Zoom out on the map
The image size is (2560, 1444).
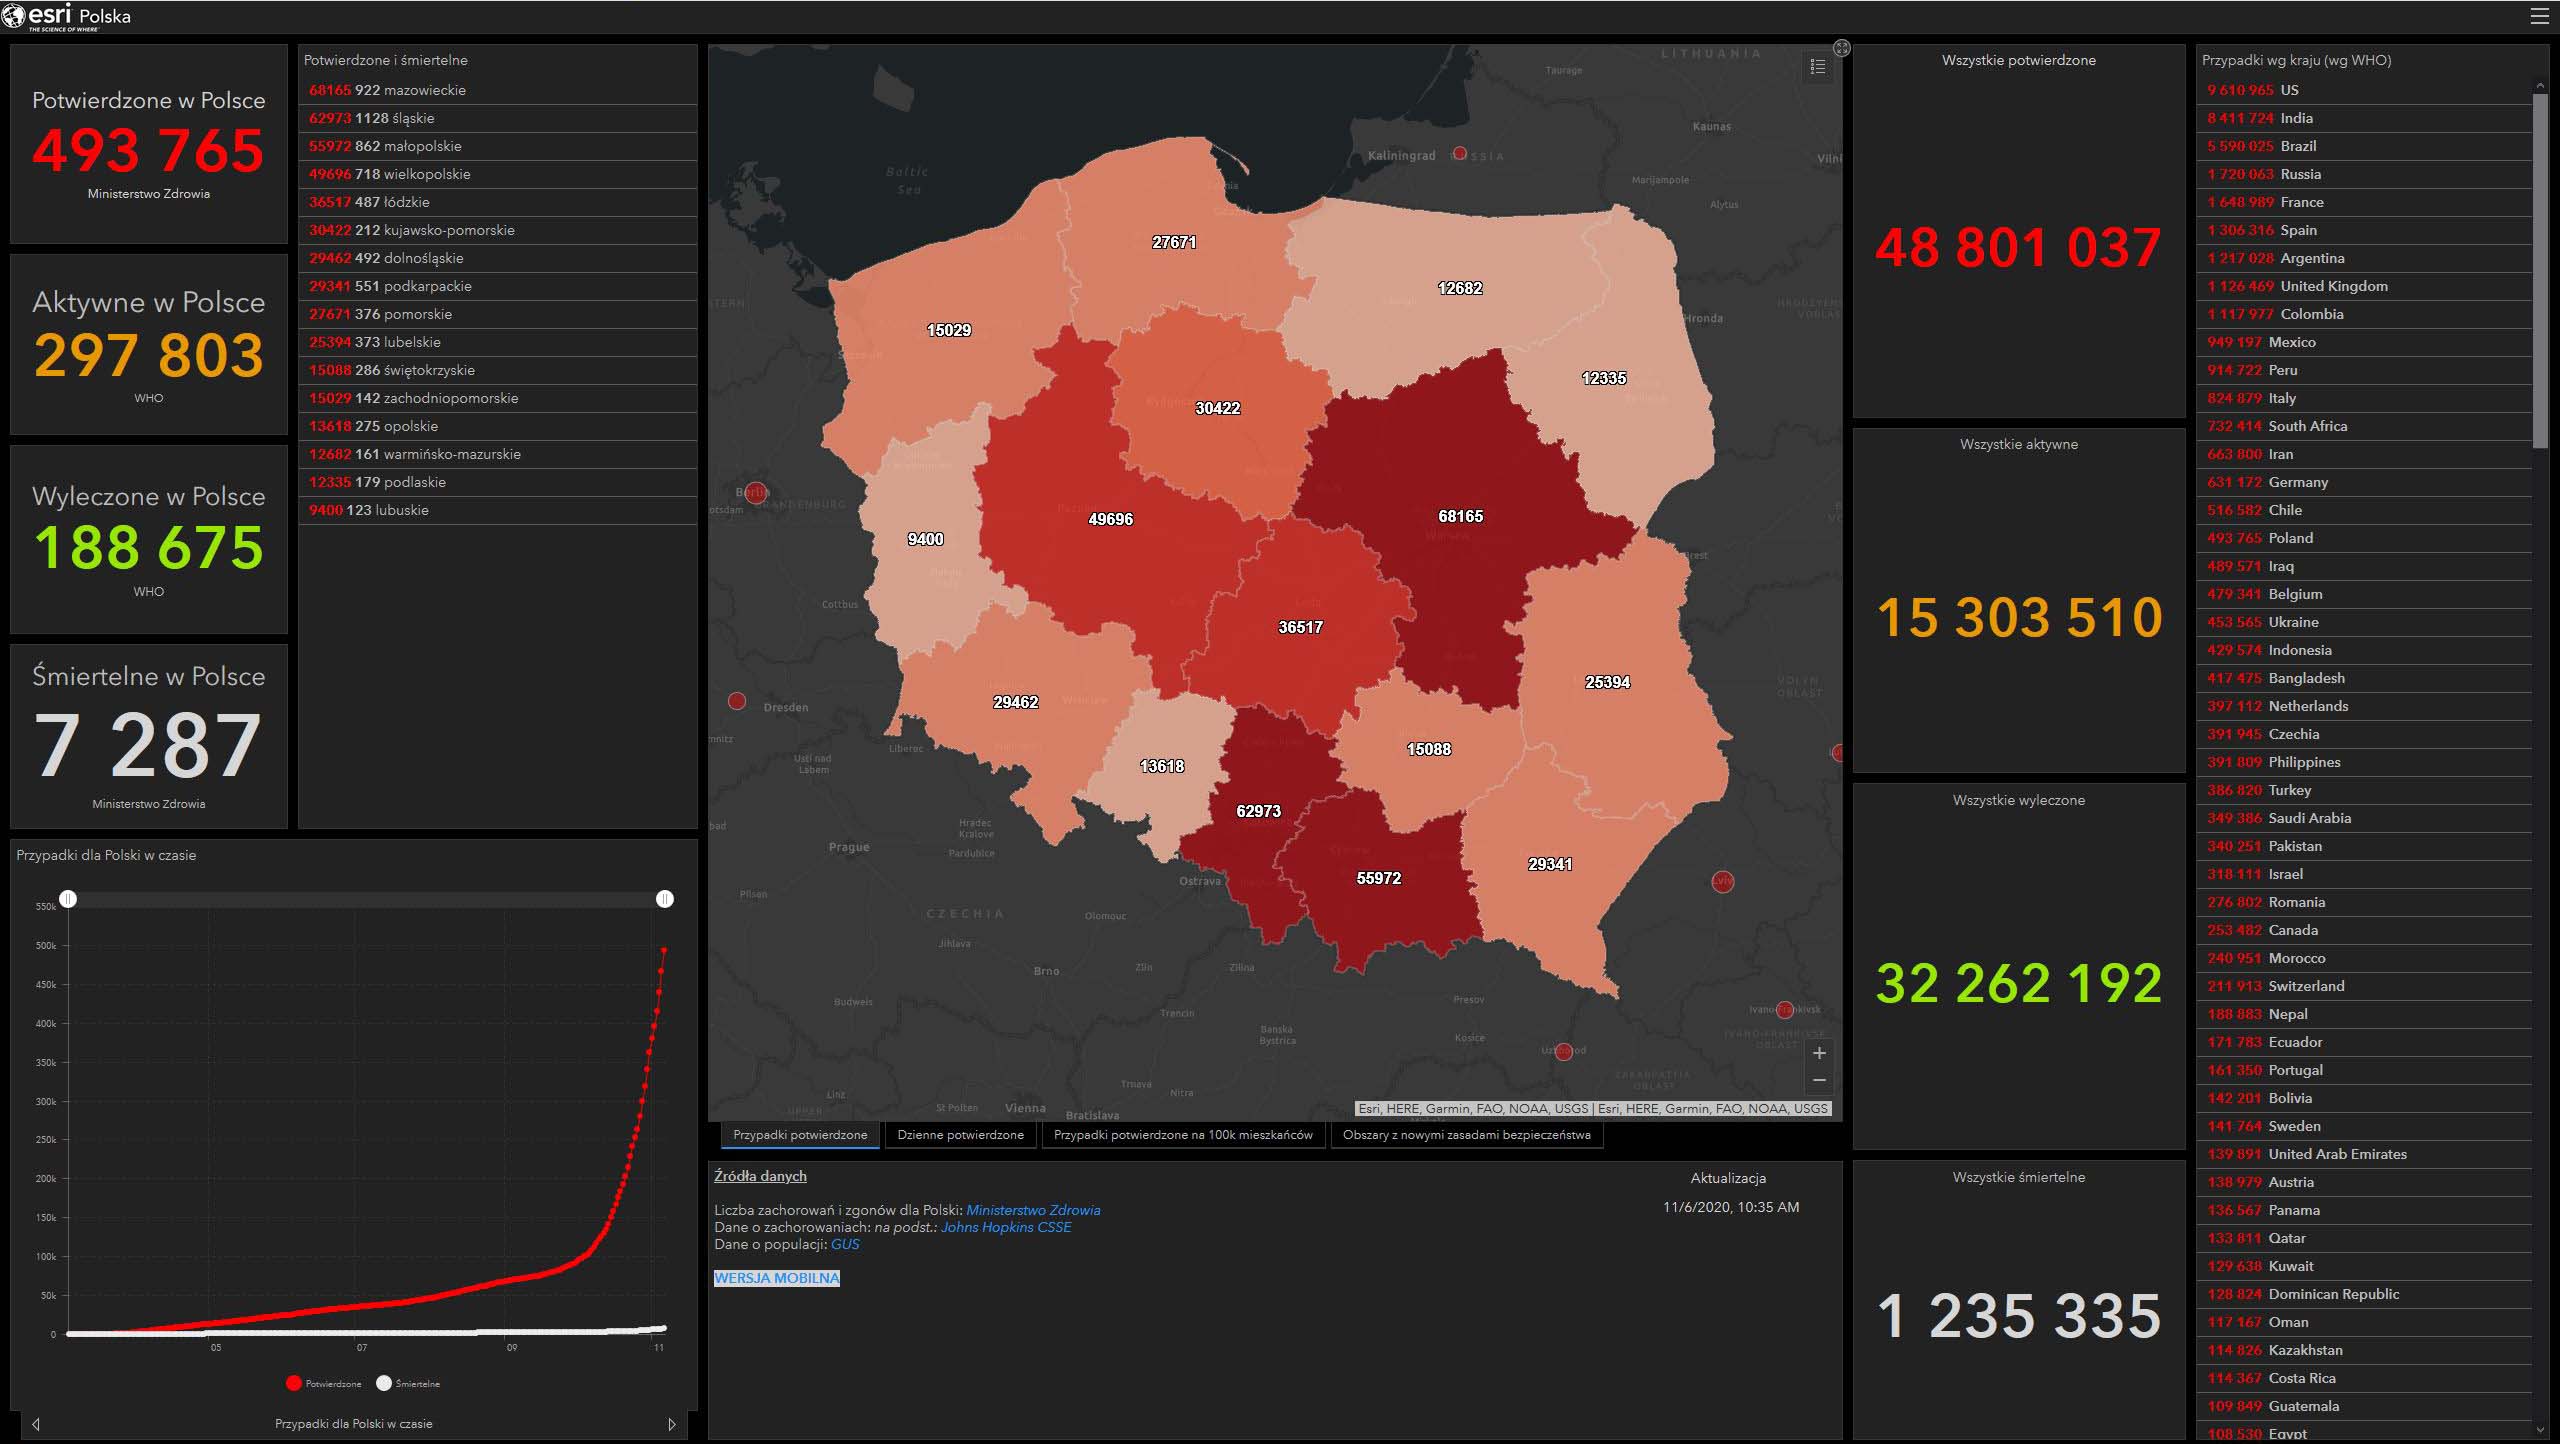(x=1819, y=1080)
